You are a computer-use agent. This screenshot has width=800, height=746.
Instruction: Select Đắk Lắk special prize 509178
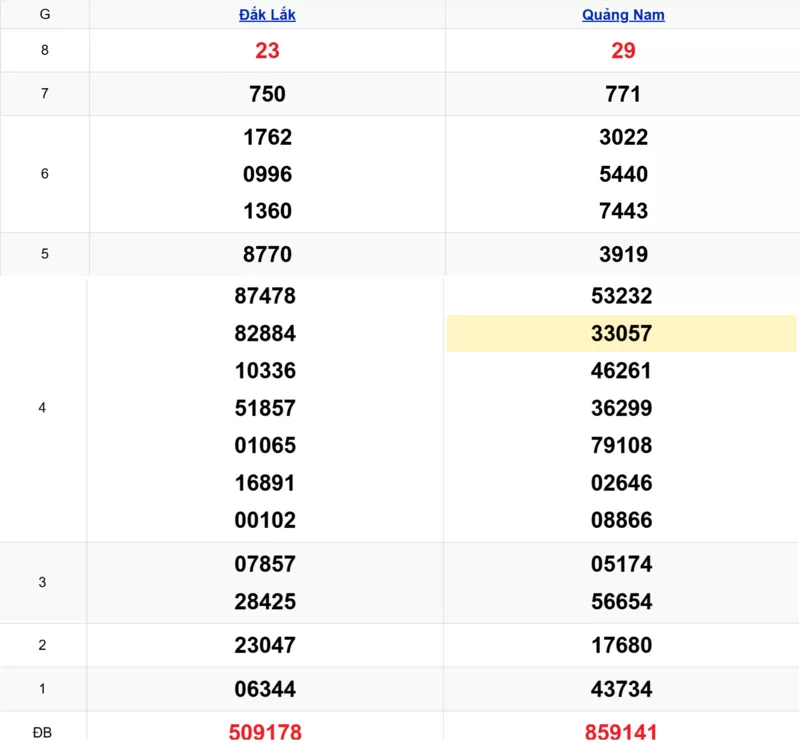(267, 732)
